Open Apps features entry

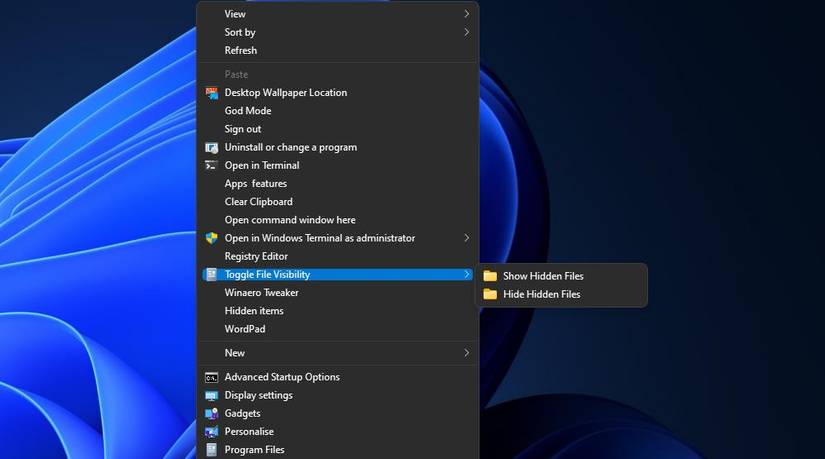click(x=338, y=184)
